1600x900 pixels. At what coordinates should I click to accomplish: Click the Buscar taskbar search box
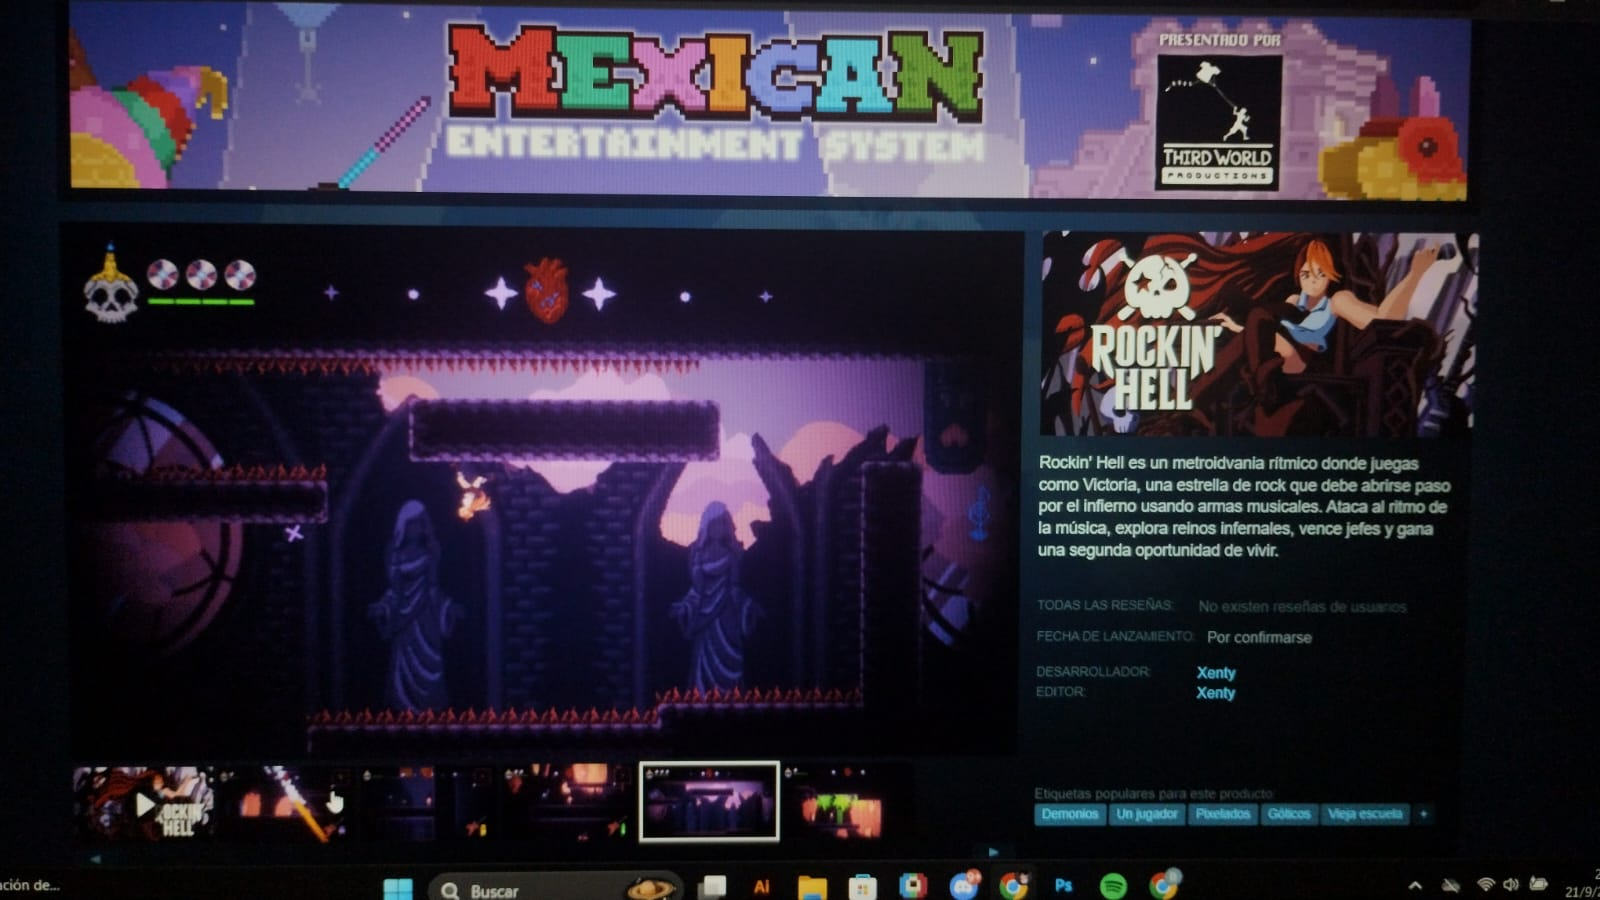pyautogui.click(x=556, y=889)
